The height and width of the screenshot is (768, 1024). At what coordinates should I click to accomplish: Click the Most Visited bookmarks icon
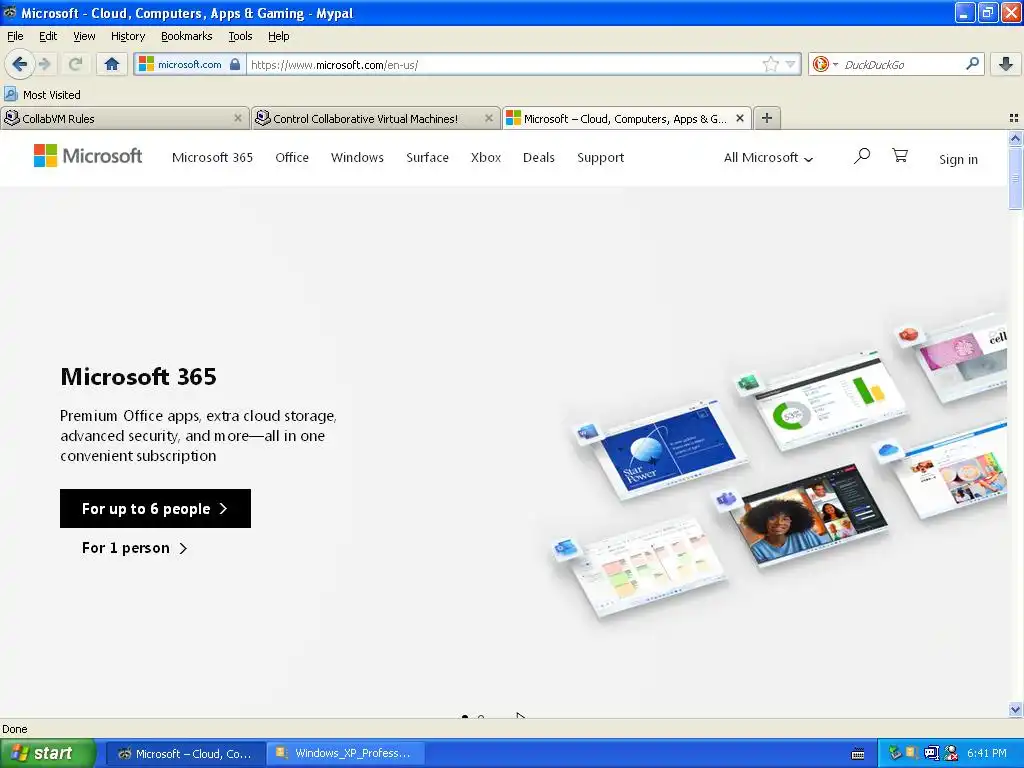11,94
